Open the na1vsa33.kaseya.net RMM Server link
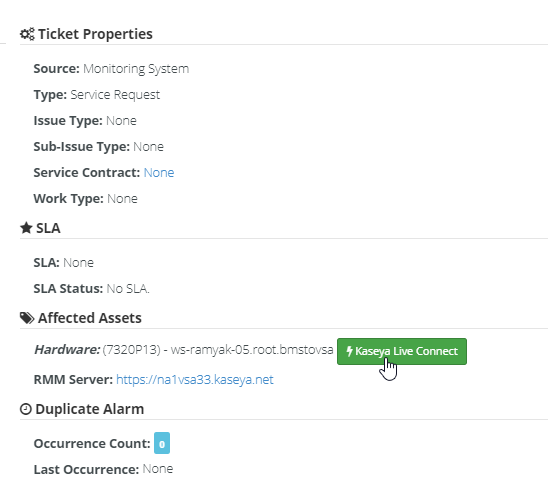548x489 pixels. click(195, 380)
